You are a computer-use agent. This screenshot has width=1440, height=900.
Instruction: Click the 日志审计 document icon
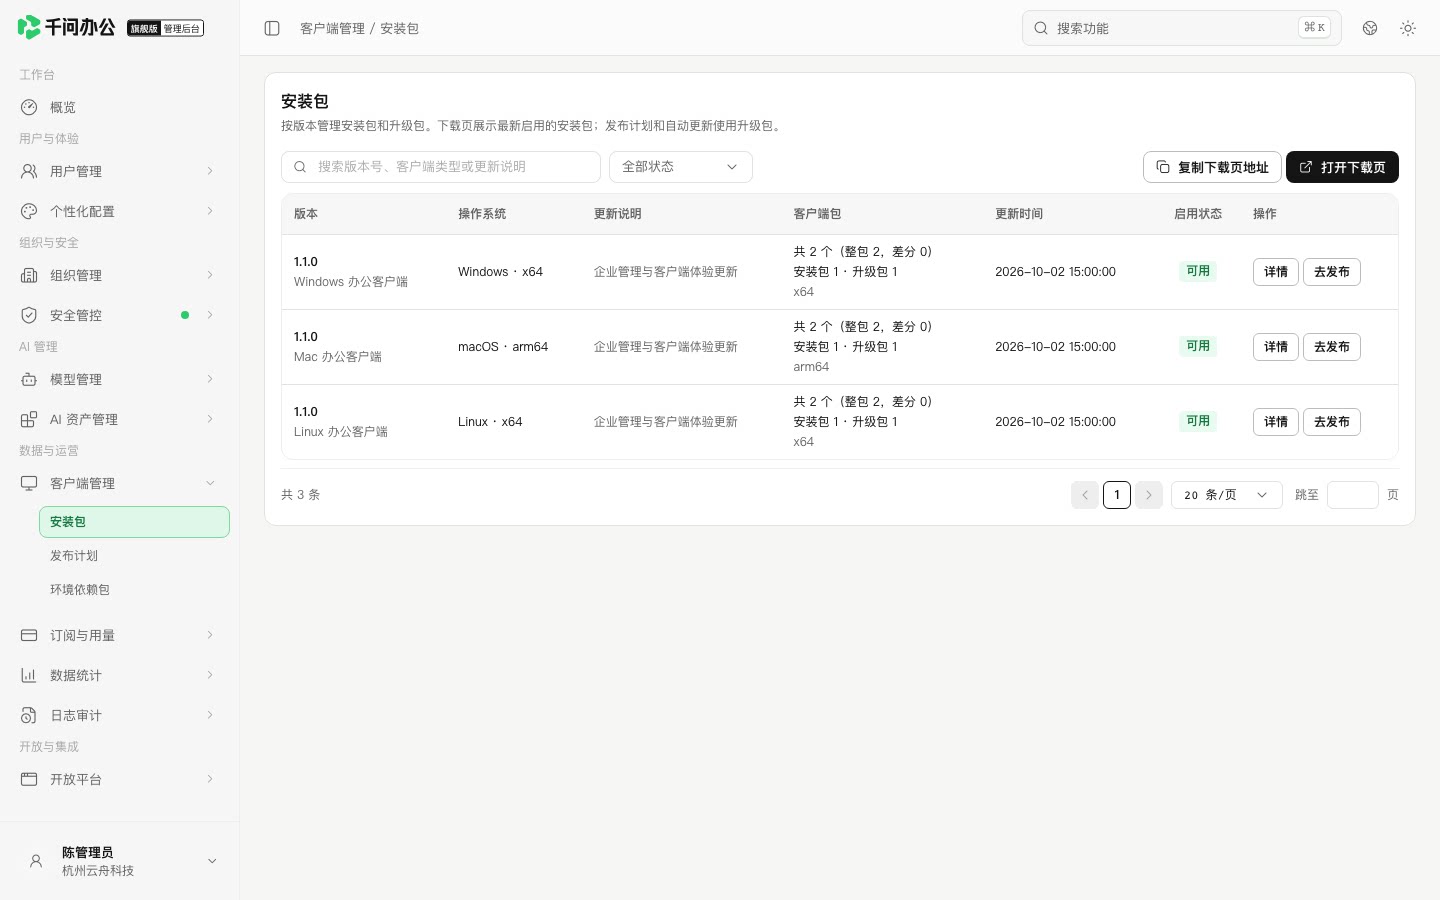29,715
